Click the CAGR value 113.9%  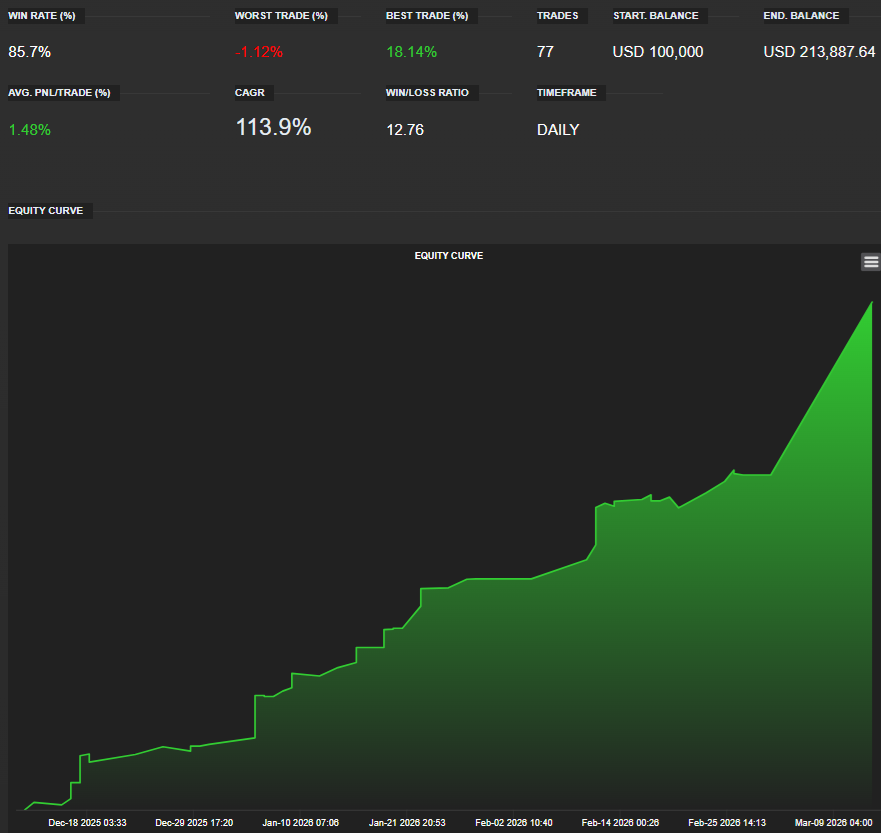[x=273, y=127]
